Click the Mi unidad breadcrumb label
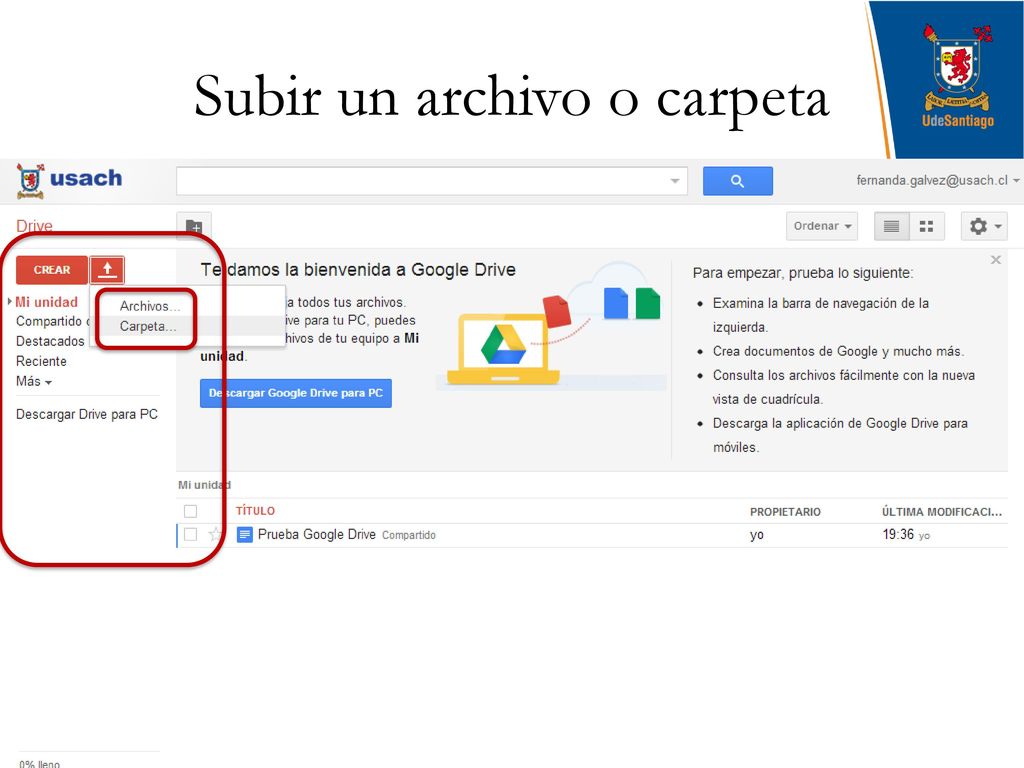Screen dimensions: 1024x768 204,485
